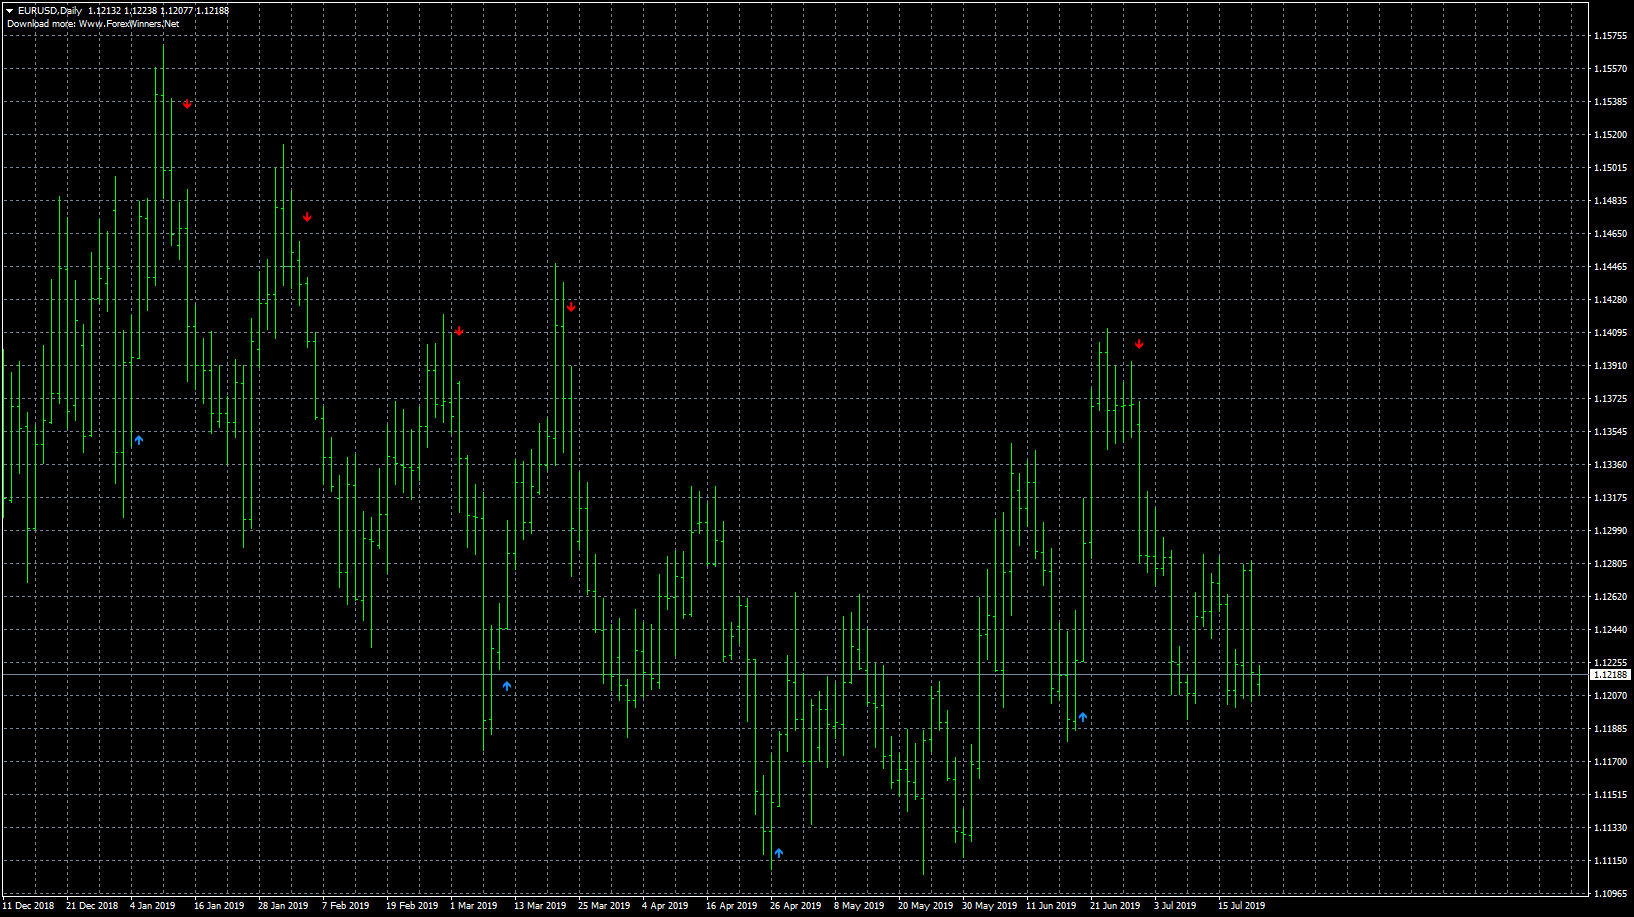Click the 1 Mar 2019 date label
Screen dimensions: 1634x917
pyautogui.click(x=474, y=906)
